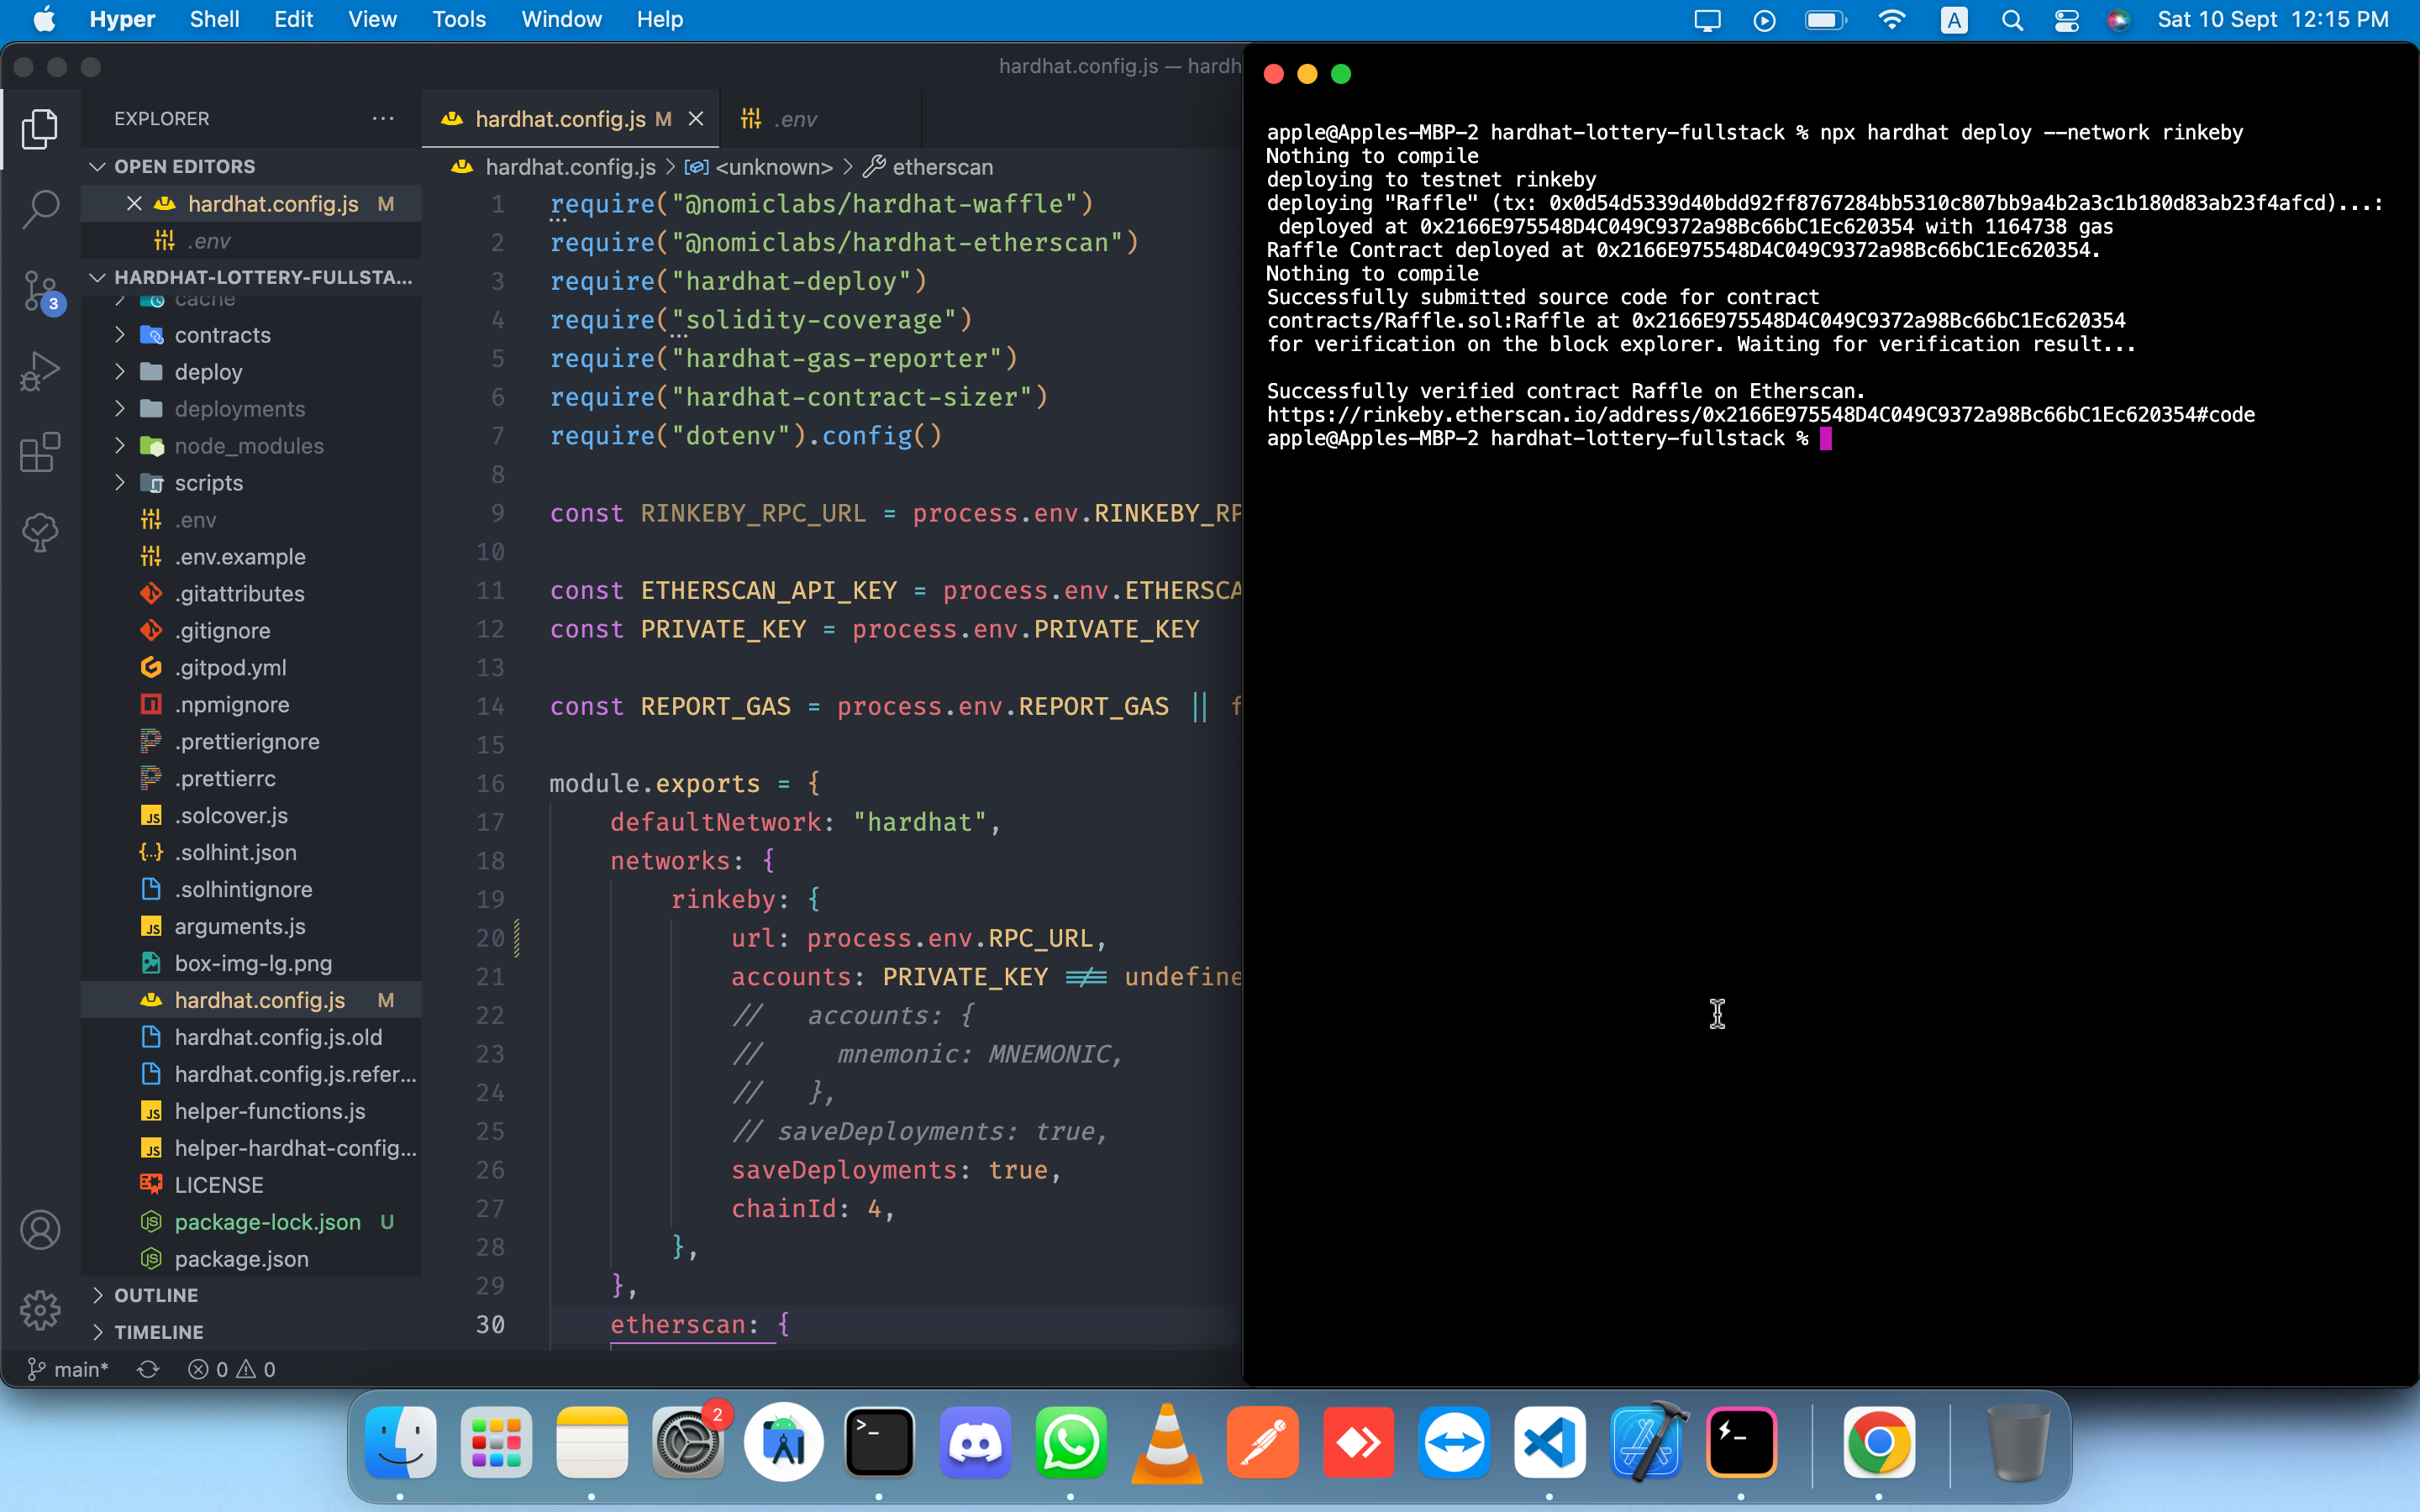2420x1512 pixels.
Task: Open Source Control view with 3 changes
Action: [40, 292]
